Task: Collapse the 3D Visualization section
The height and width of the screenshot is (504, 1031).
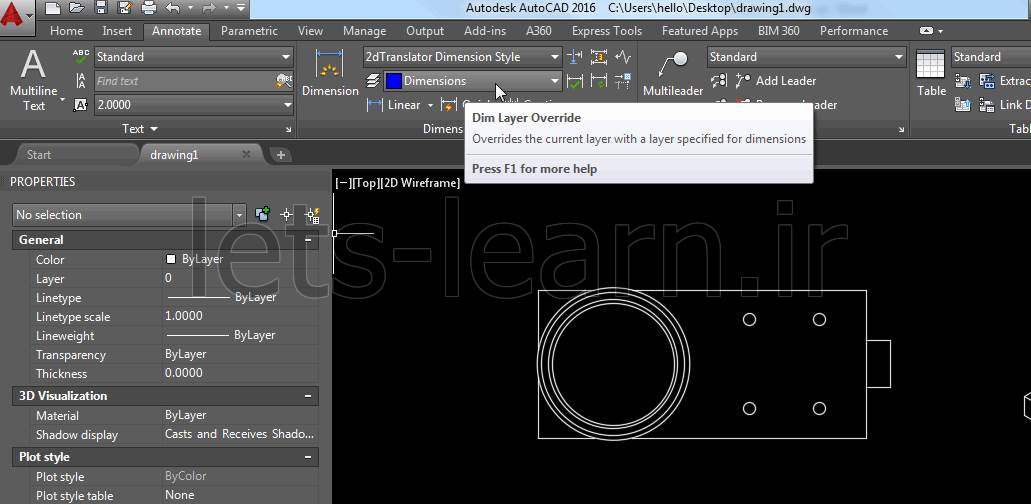Action: (x=308, y=396)
